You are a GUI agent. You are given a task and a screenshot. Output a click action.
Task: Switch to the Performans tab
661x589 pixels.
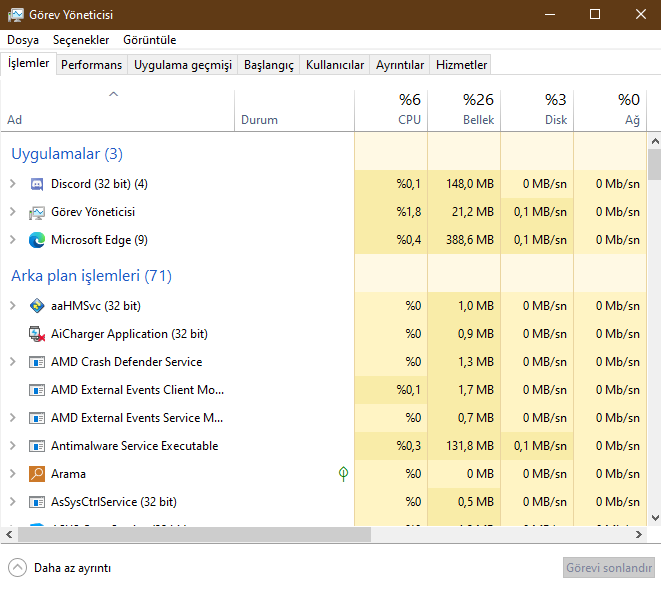point(91,65)
